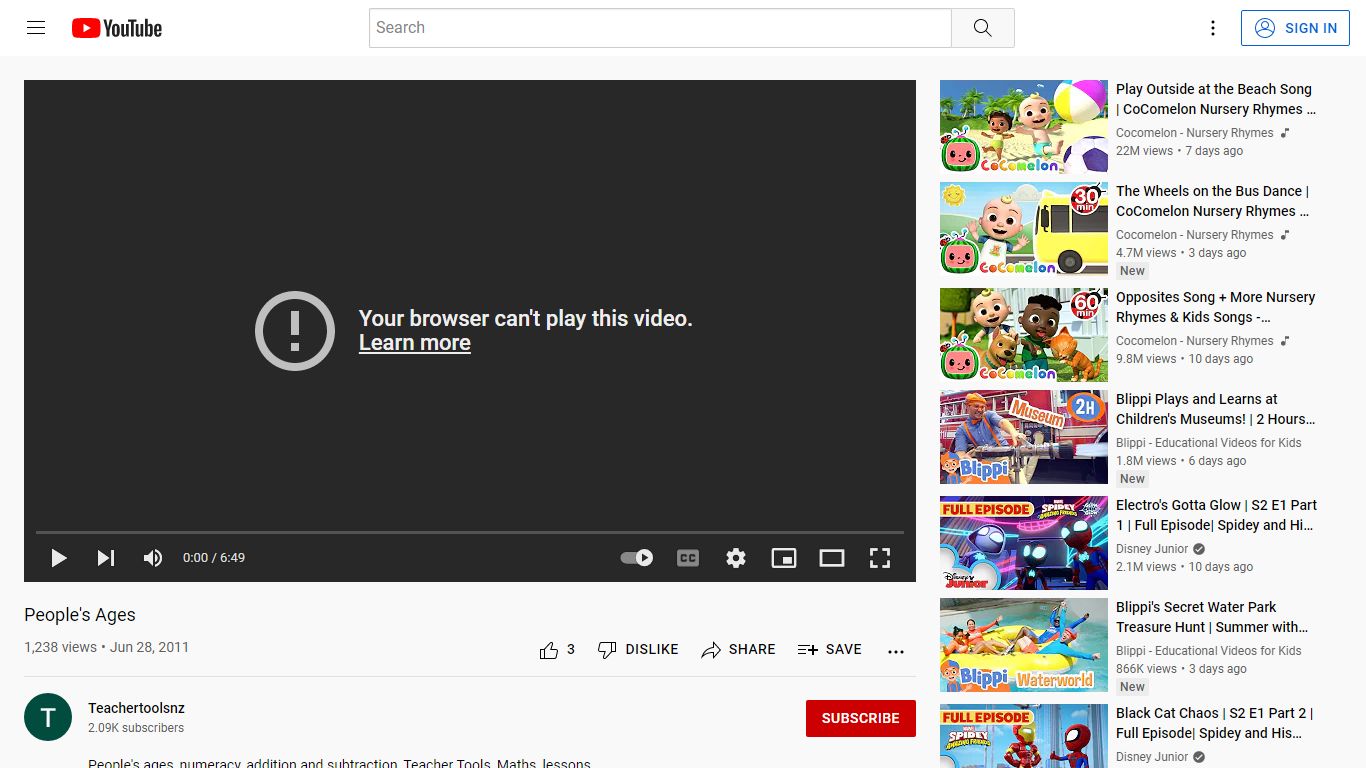The image size is (1366, 768).
Task: Enter full screen mode
Action: 880,558
